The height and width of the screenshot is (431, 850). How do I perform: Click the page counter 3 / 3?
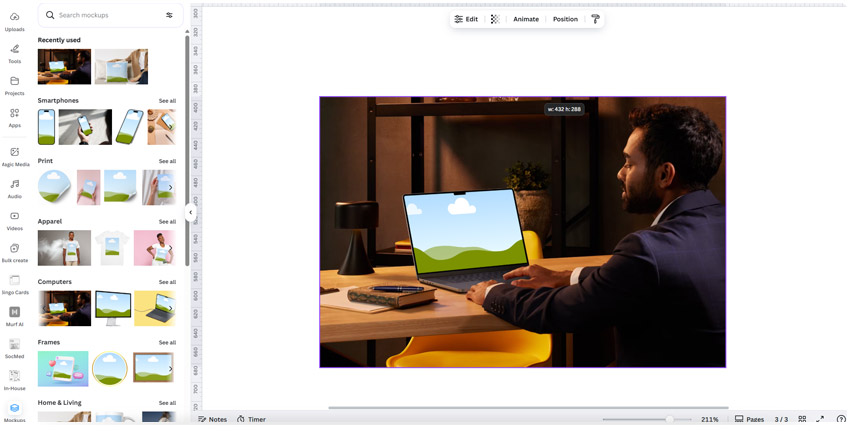[781, 419]
